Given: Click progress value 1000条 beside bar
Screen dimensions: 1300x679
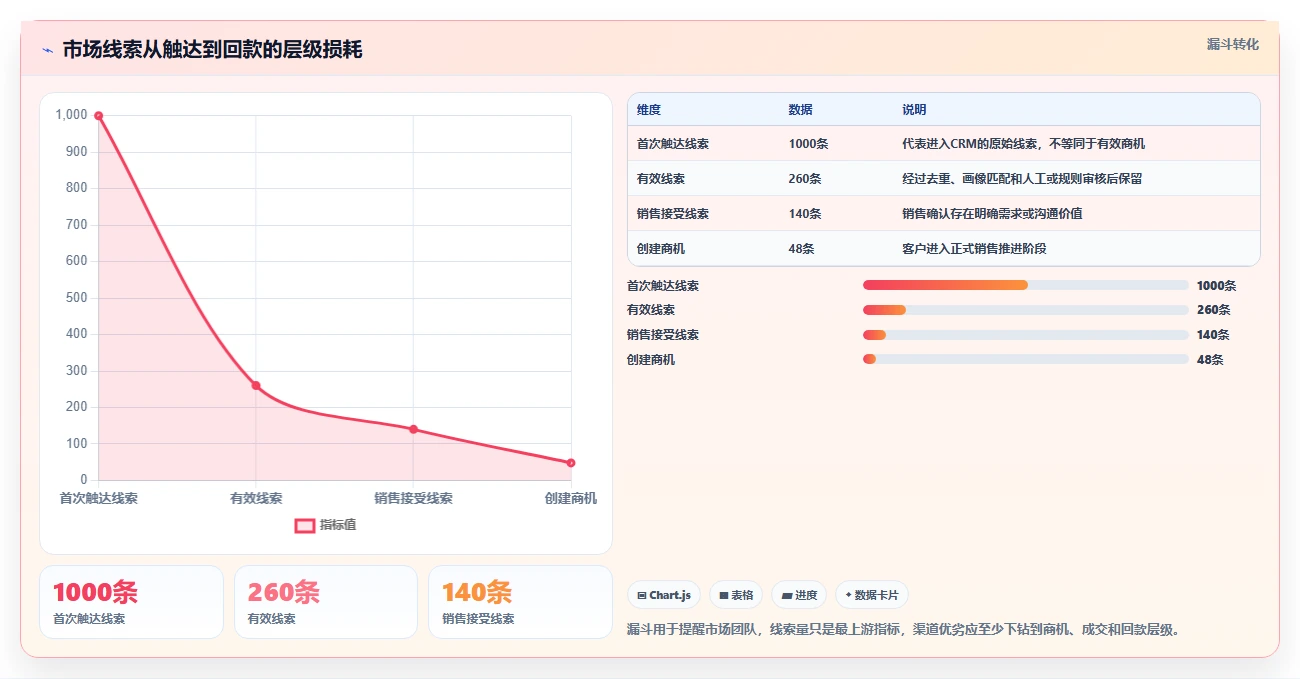Looking at the screenshot, I should pyautogui.click(x=1217, y=286).
